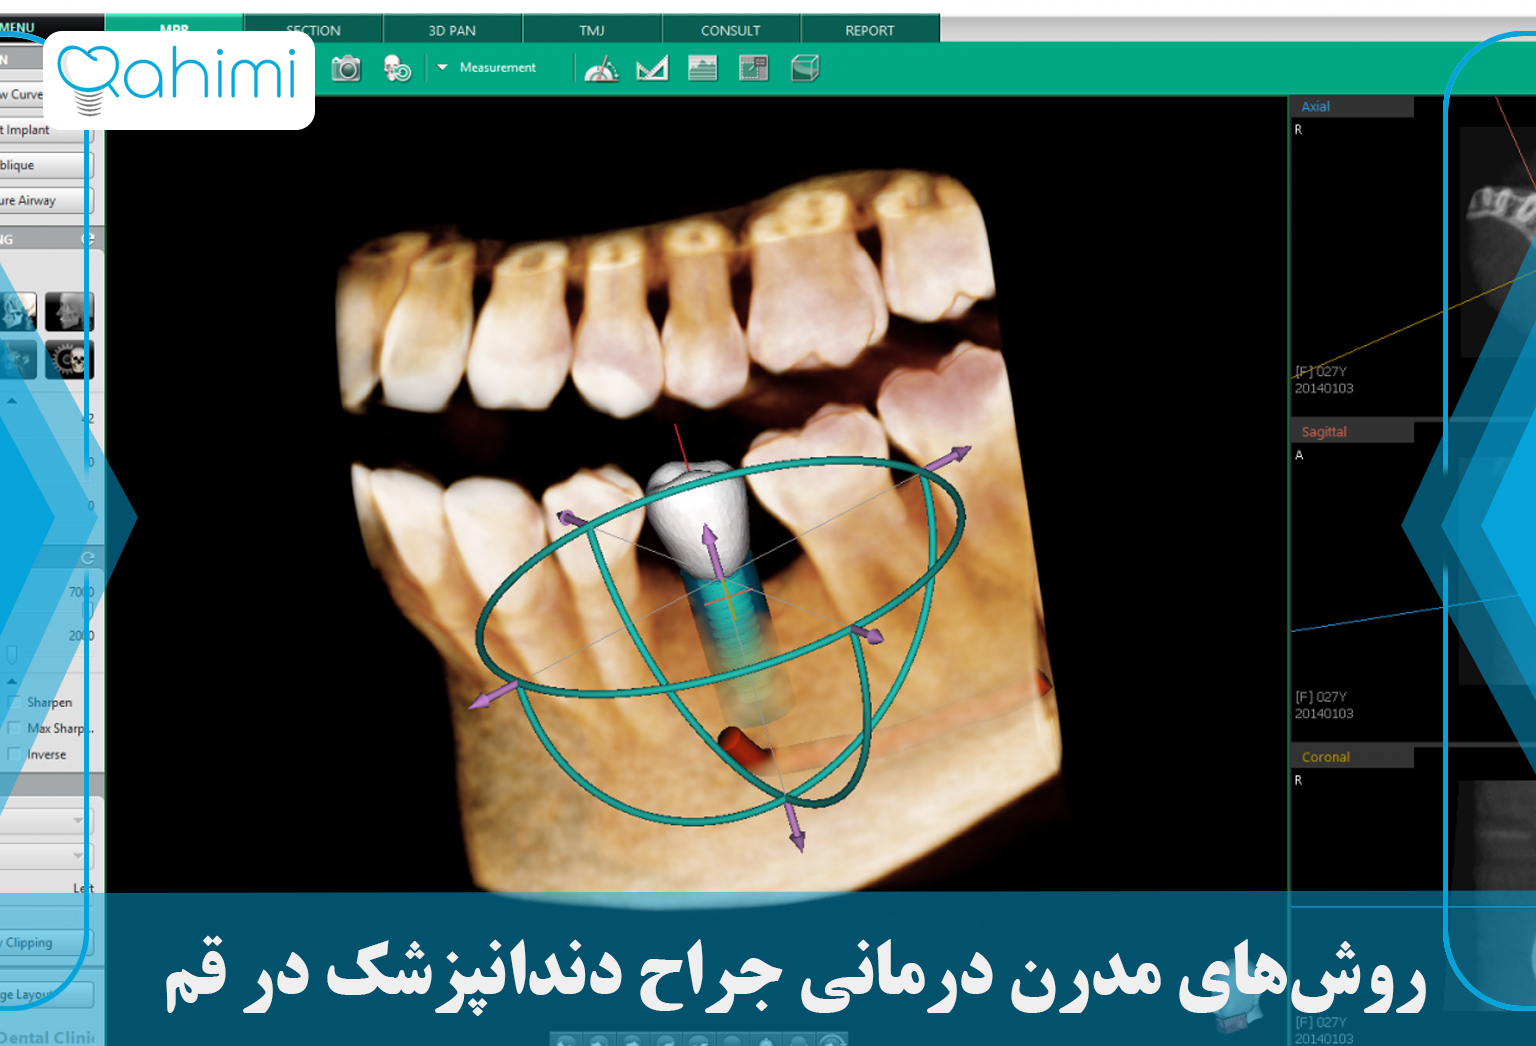The height and width of the screenshot is (1046, 1536).
Task: Click the Coronal view label
Action: pos(1326,757)
